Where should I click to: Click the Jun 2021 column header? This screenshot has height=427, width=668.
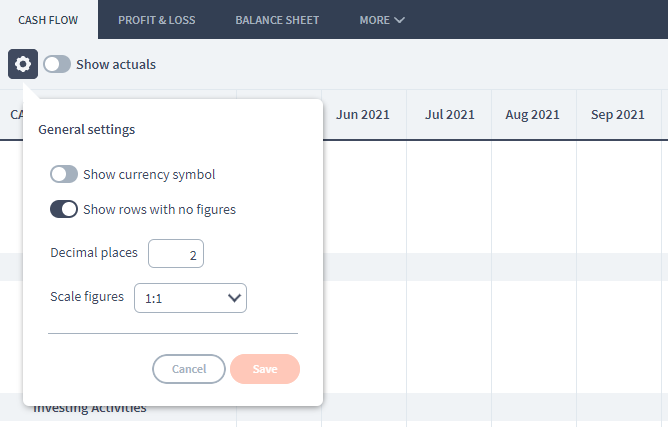point(363,115)
